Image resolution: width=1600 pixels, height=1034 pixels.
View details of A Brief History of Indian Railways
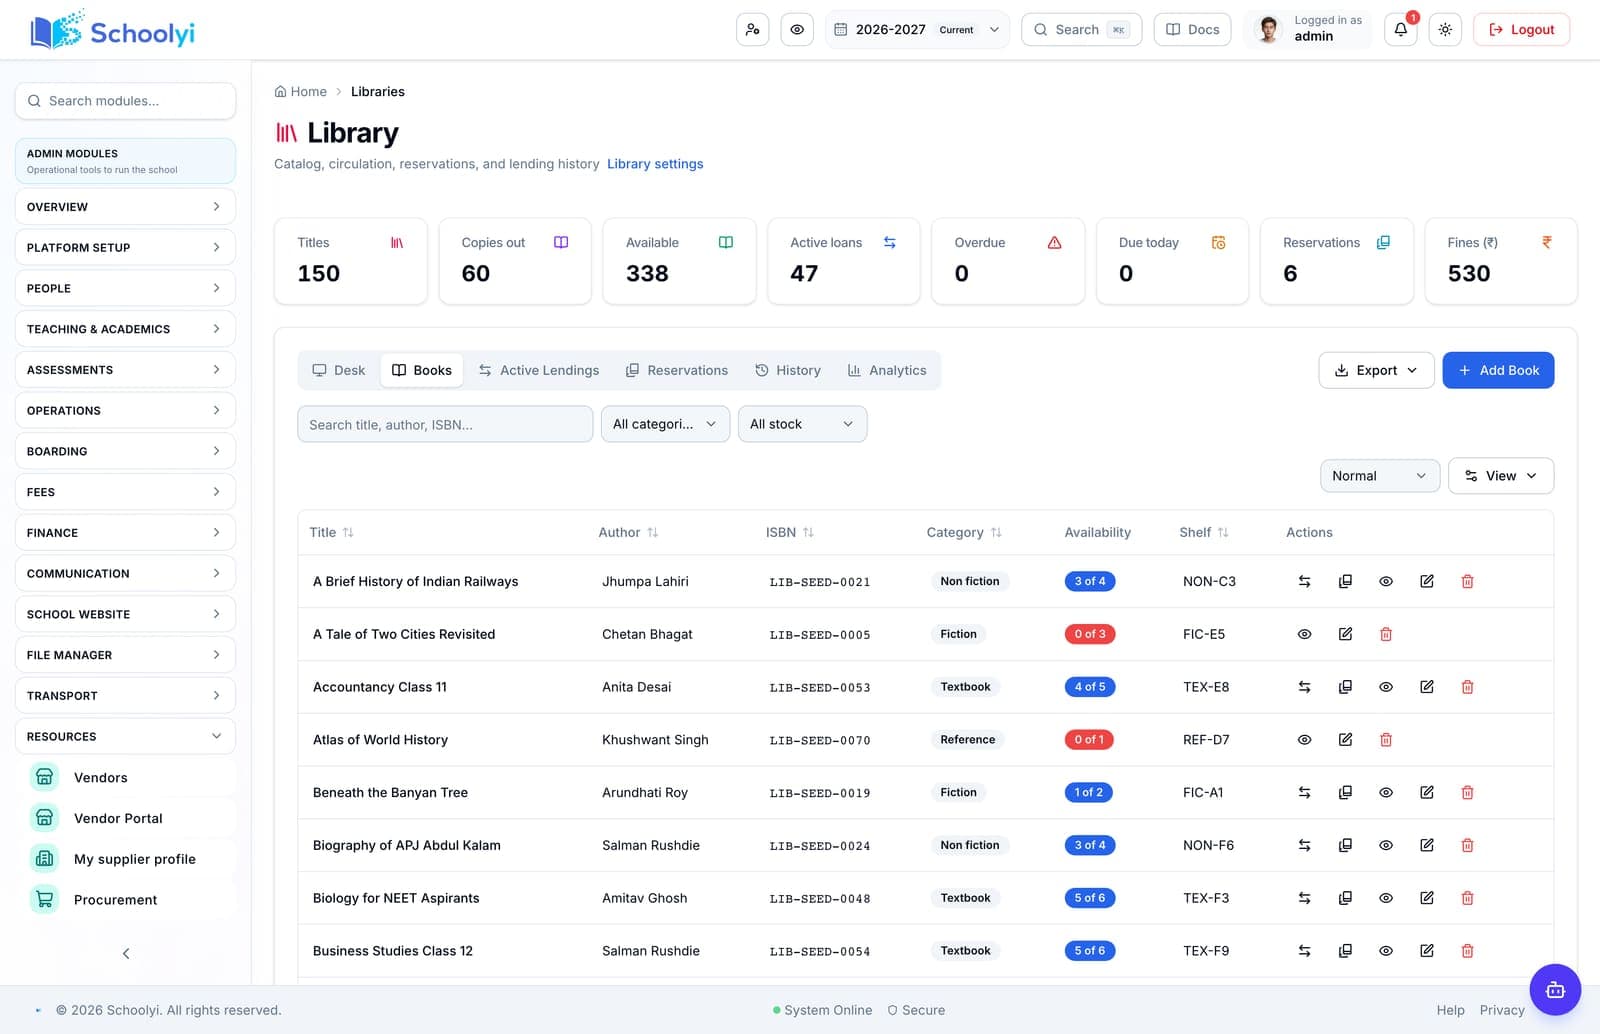click(x=1386, y=581)
